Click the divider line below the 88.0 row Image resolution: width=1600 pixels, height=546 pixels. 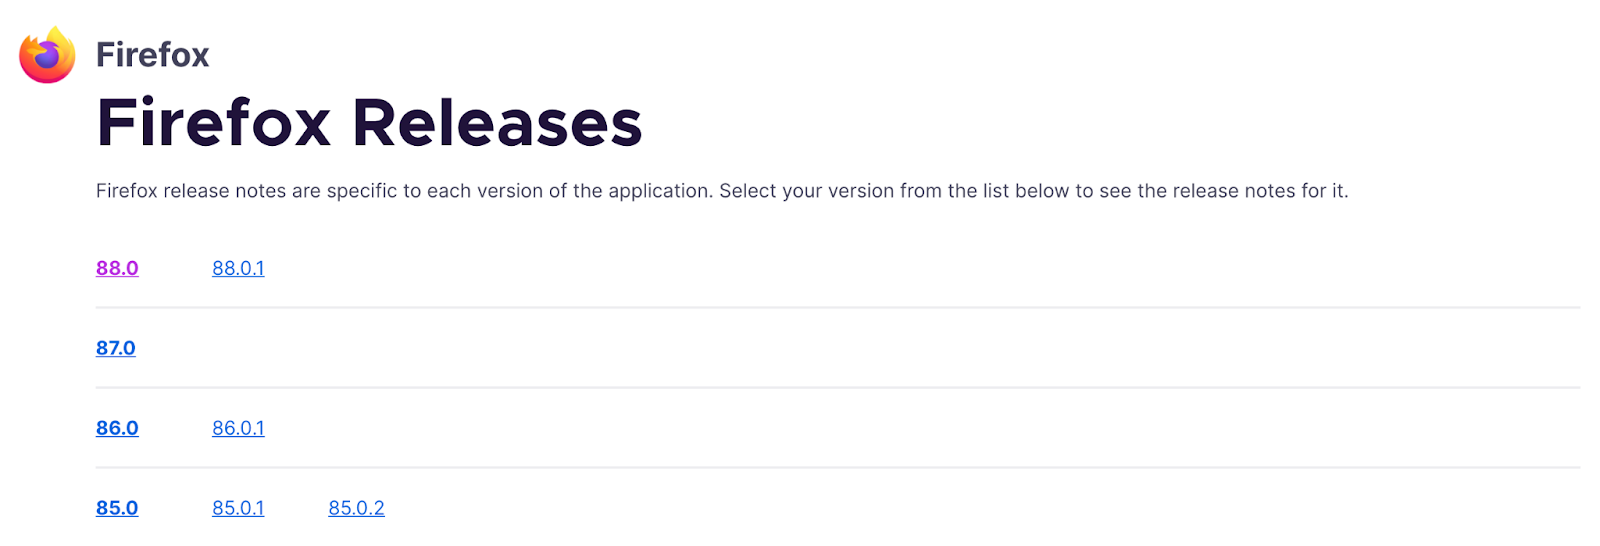[x=838, y=307]
